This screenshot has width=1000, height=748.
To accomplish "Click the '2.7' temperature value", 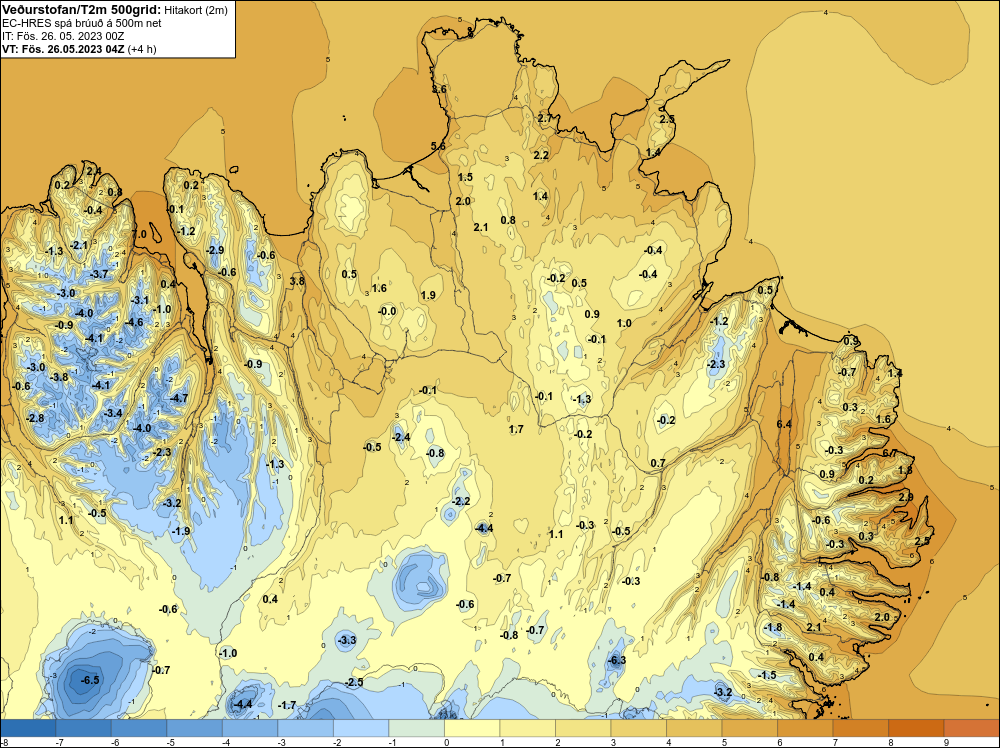I will pyautogui.click(x=545, y=118).
